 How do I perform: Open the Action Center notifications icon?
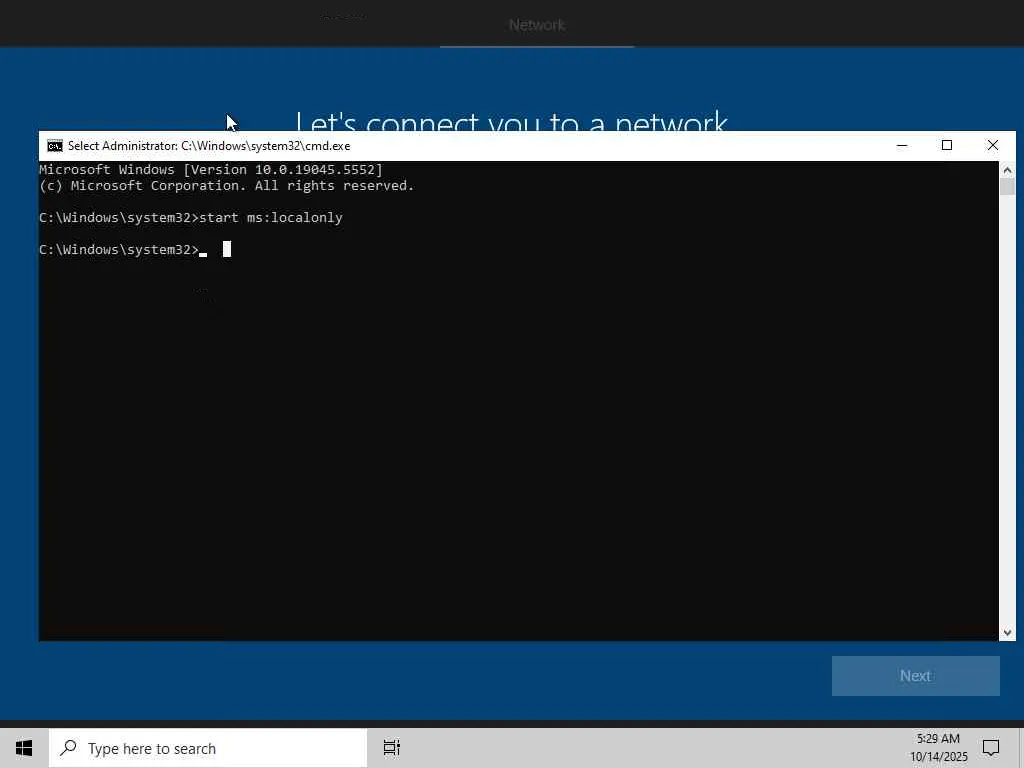[x=991, y=748]
